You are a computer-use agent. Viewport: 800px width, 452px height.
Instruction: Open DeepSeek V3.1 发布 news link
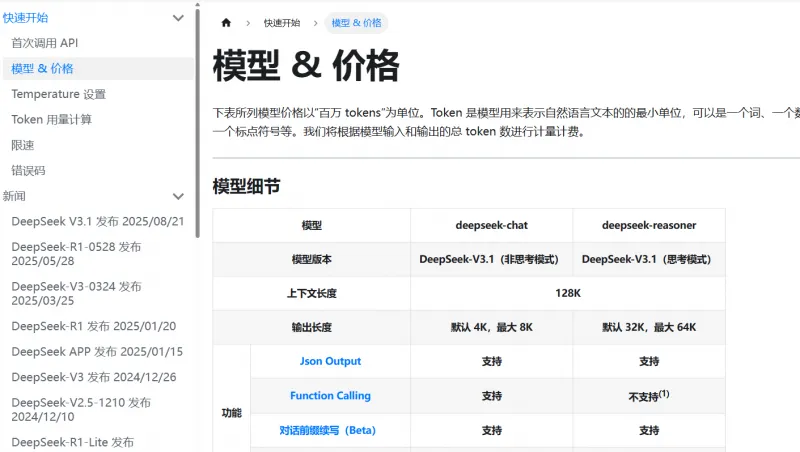[97, 221]
